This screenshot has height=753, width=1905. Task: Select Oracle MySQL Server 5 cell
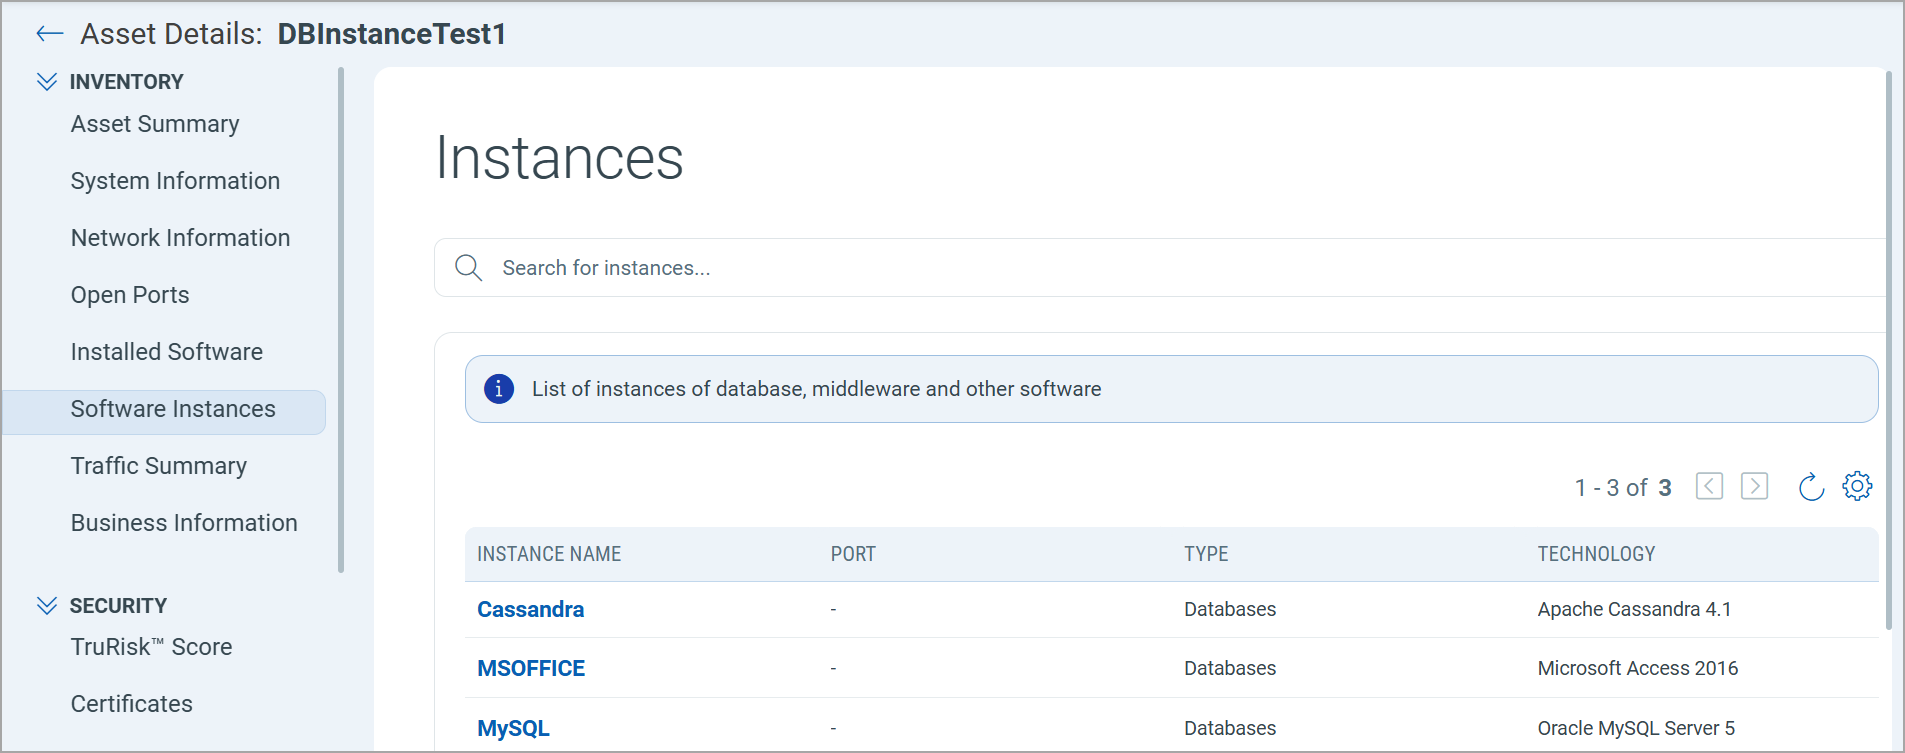click(x=1636, y=728)
